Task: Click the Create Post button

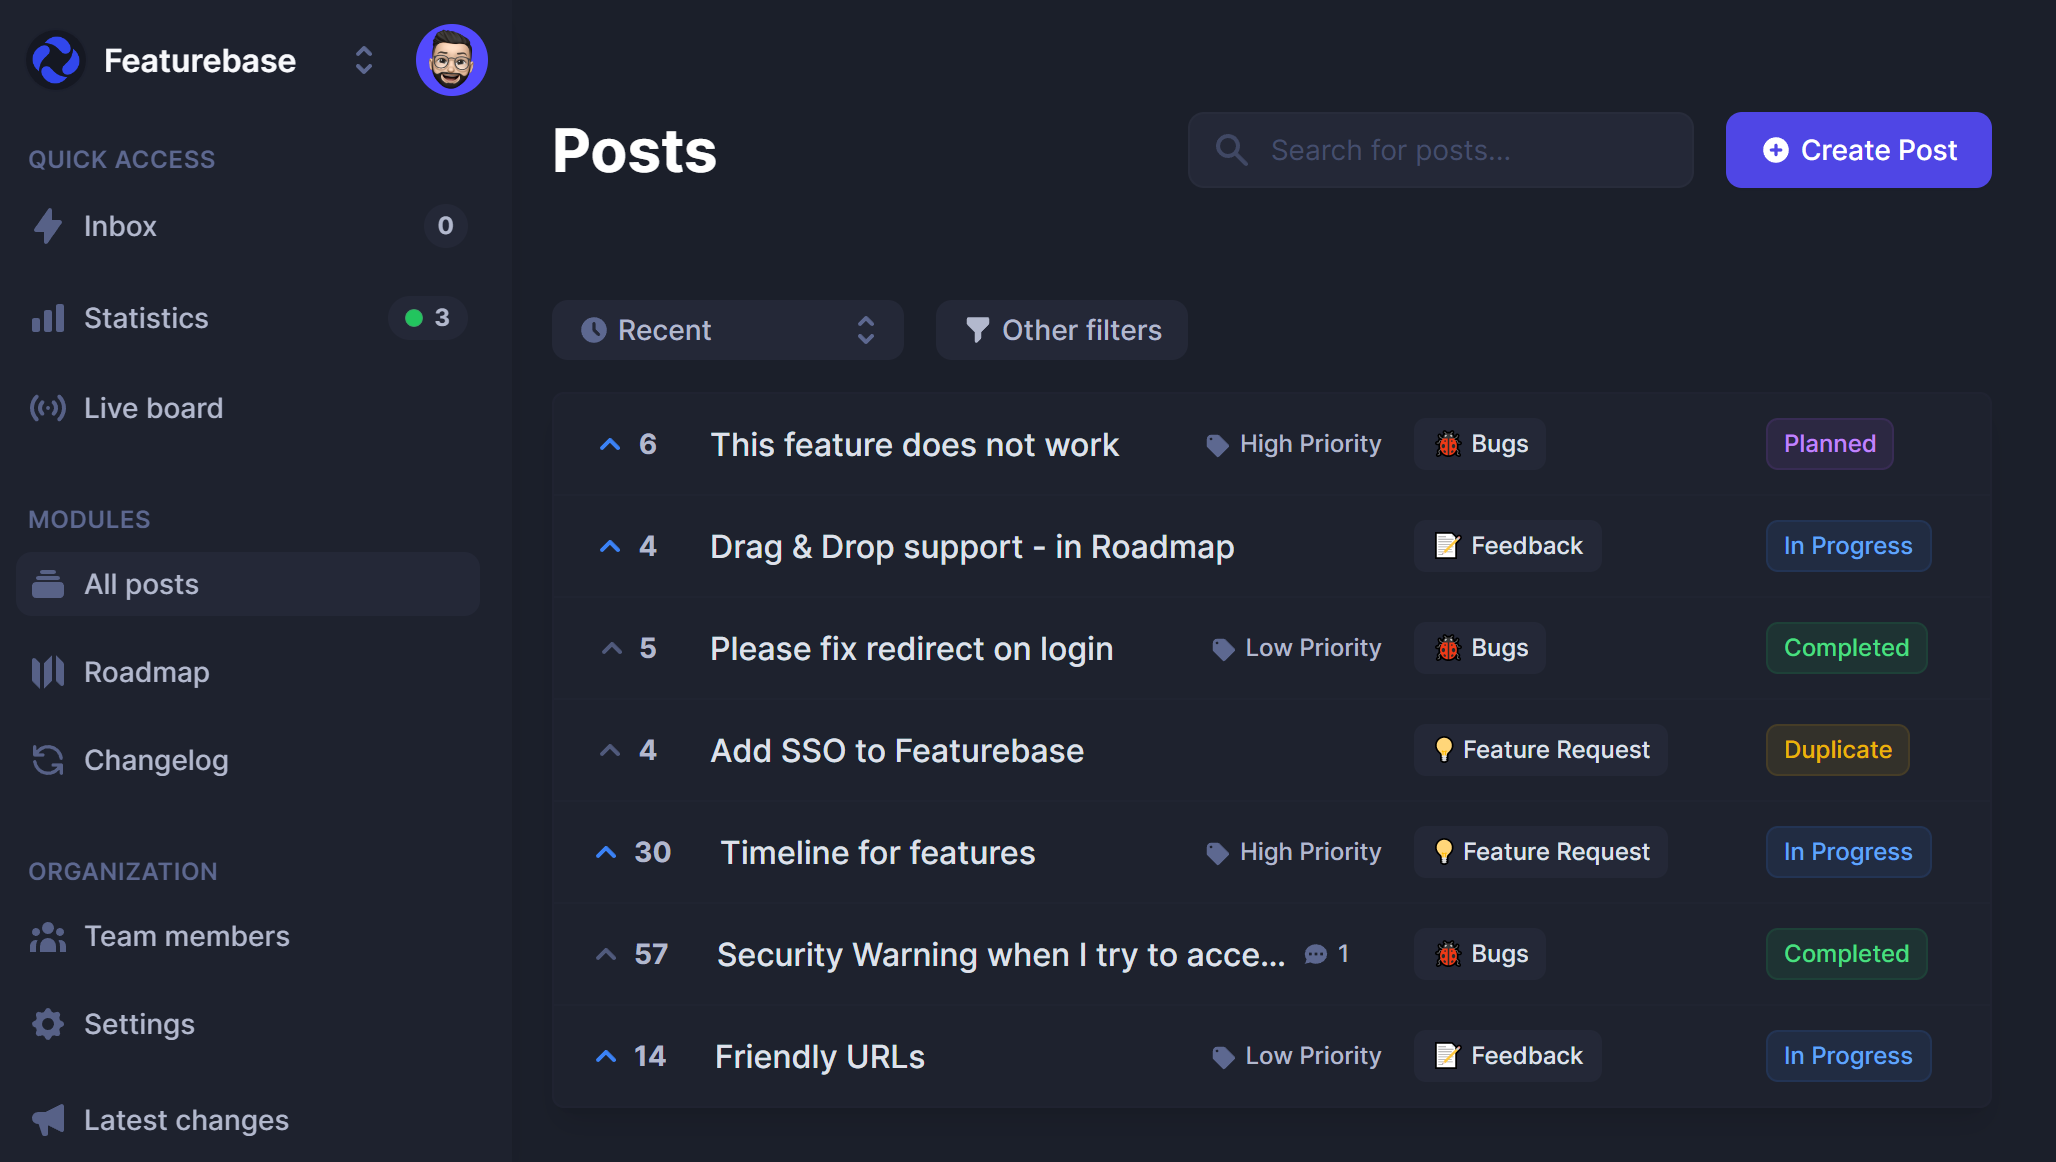Action: (1857, 149)
